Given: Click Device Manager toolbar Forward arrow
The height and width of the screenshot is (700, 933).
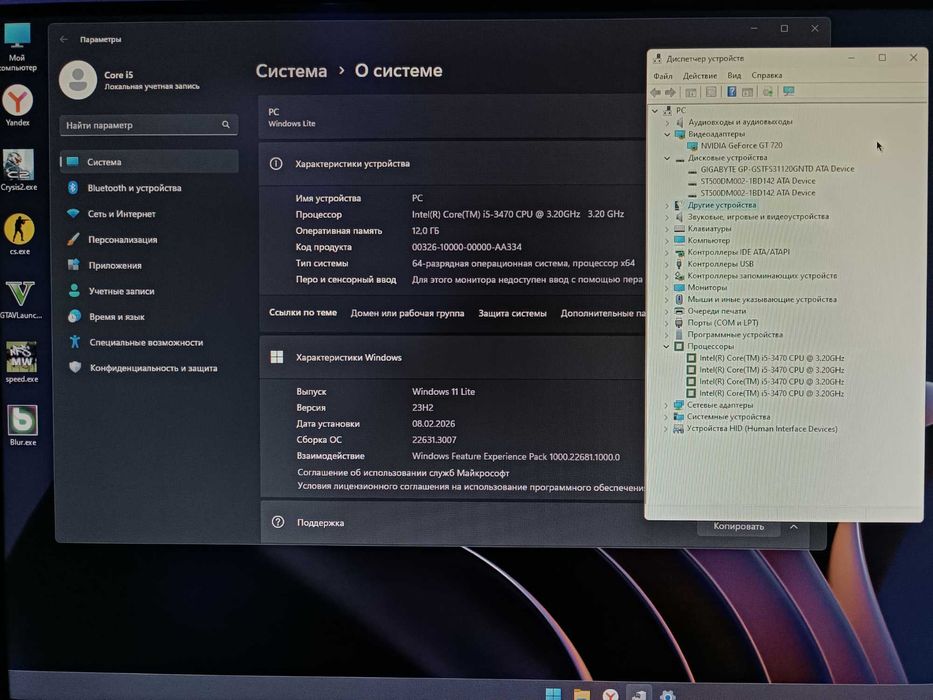Looking at the screenshot, I should [x=670, y=92].
